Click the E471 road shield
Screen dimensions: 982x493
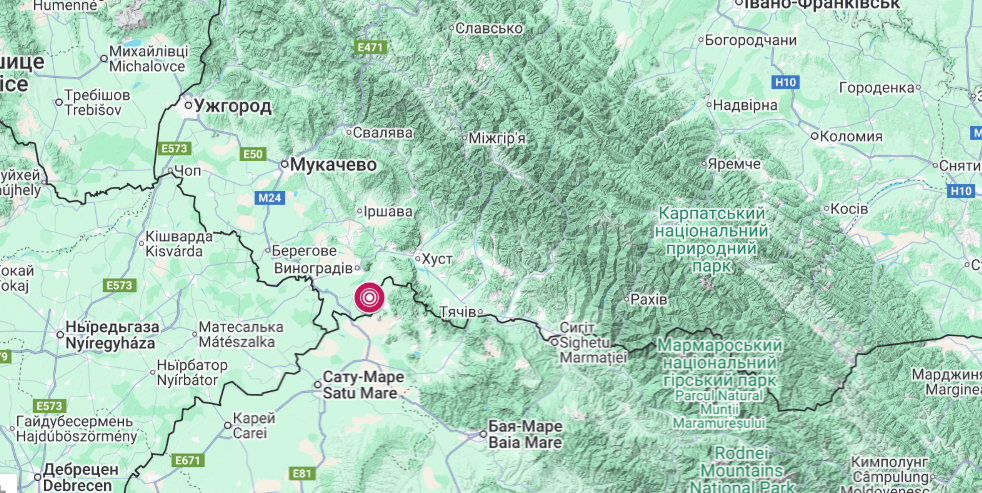pyautogui.click(x=370, y=48)
